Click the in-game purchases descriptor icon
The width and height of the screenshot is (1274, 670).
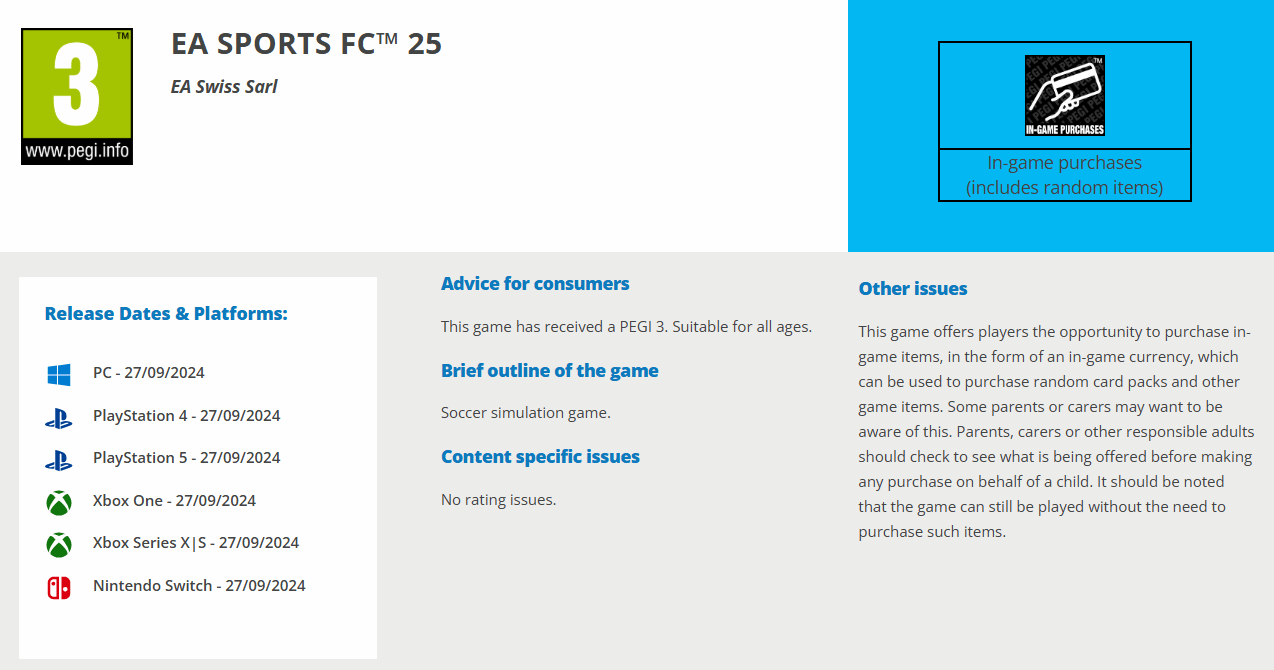pyautogui.click(x=1064, y=95)
